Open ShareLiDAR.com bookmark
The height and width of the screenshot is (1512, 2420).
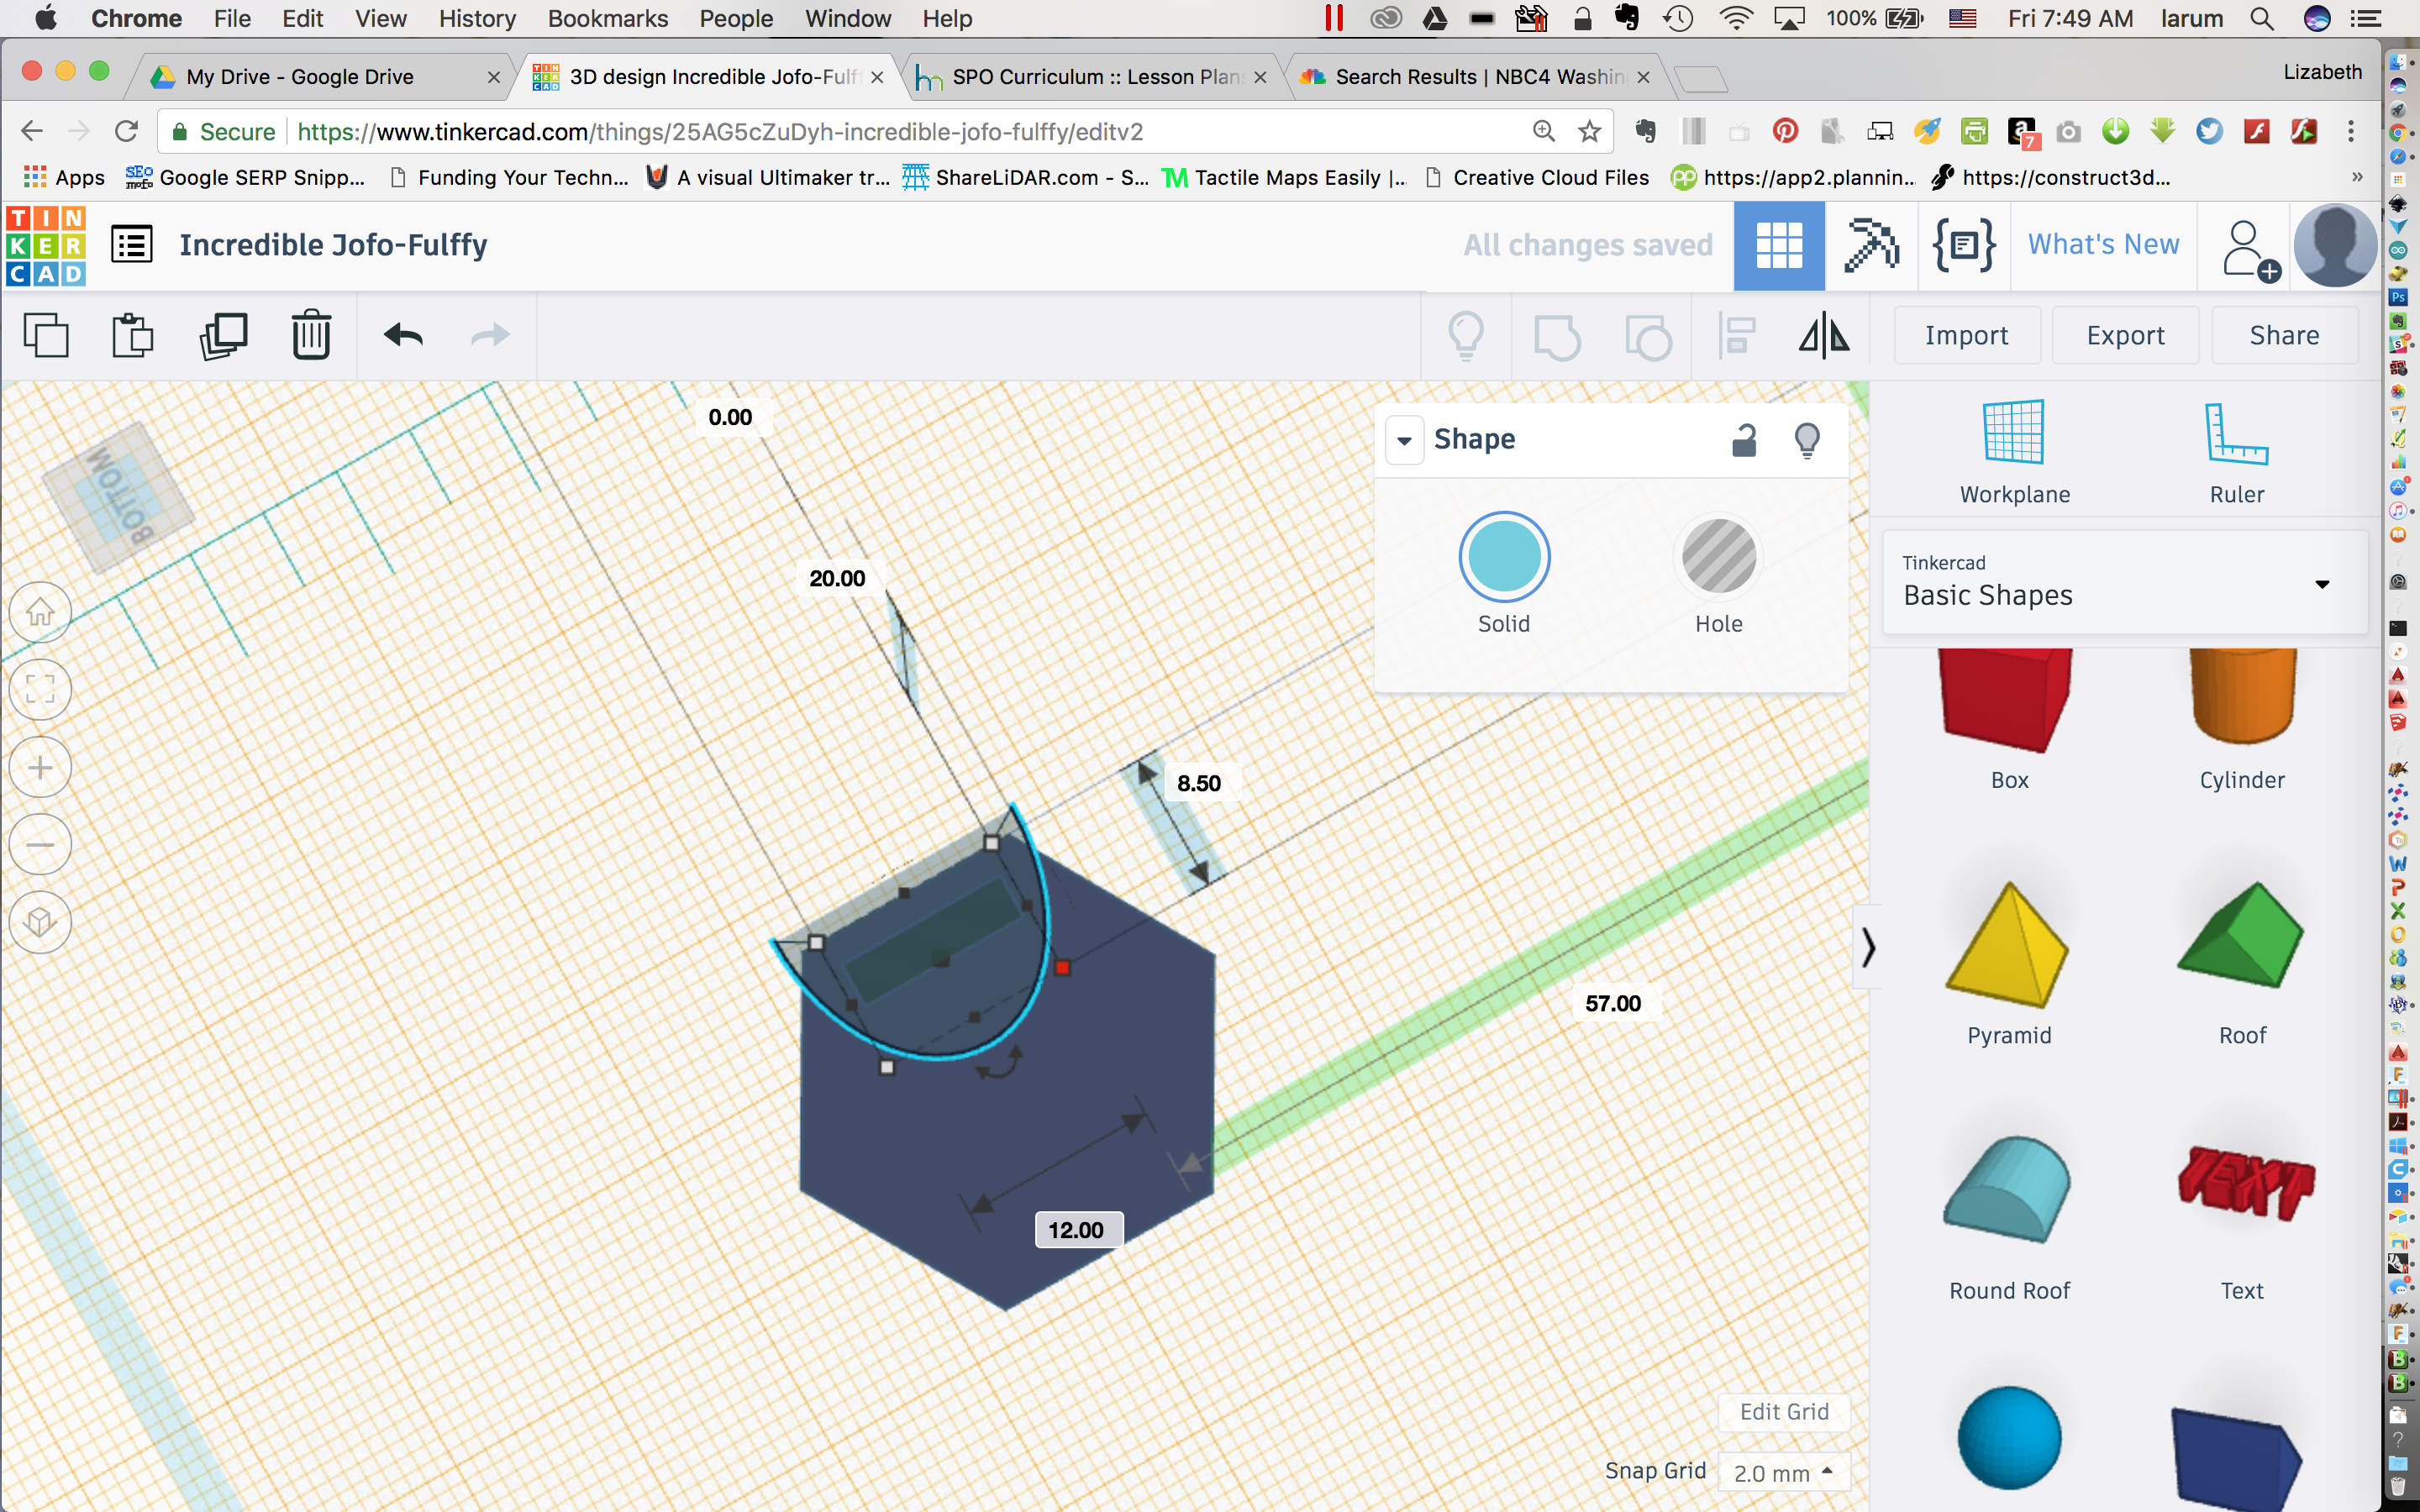pos(1026,177)
